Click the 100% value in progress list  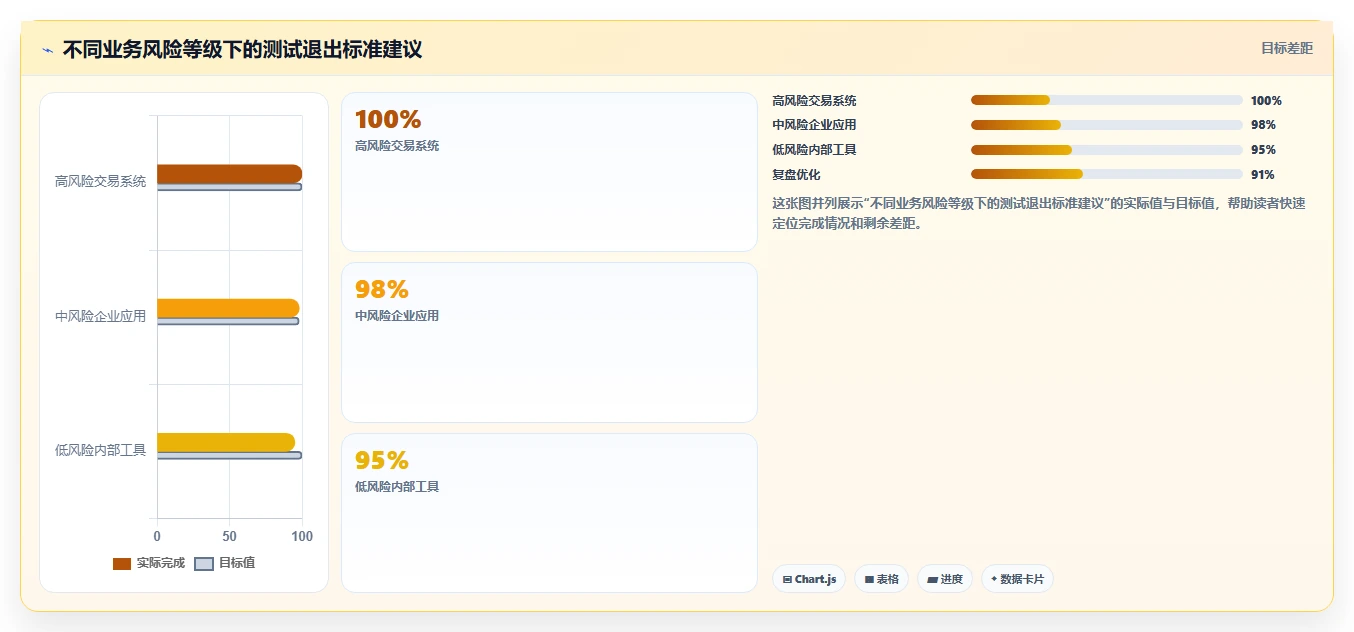click(x=1266, y=101)
